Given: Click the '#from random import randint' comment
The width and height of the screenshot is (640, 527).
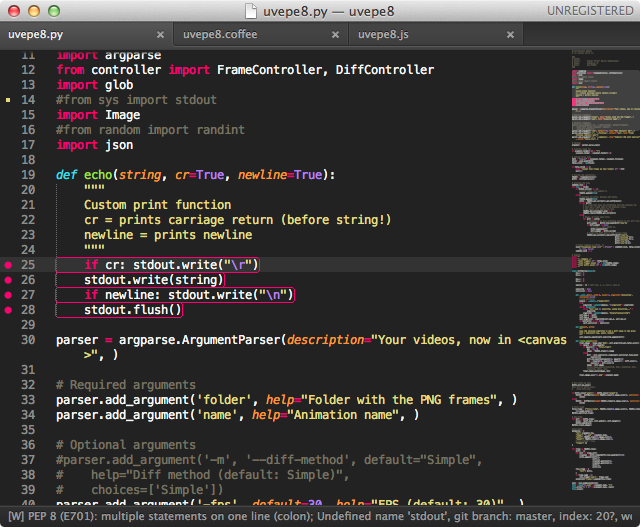Looking at the screenshot, I should tap(150, 130).
